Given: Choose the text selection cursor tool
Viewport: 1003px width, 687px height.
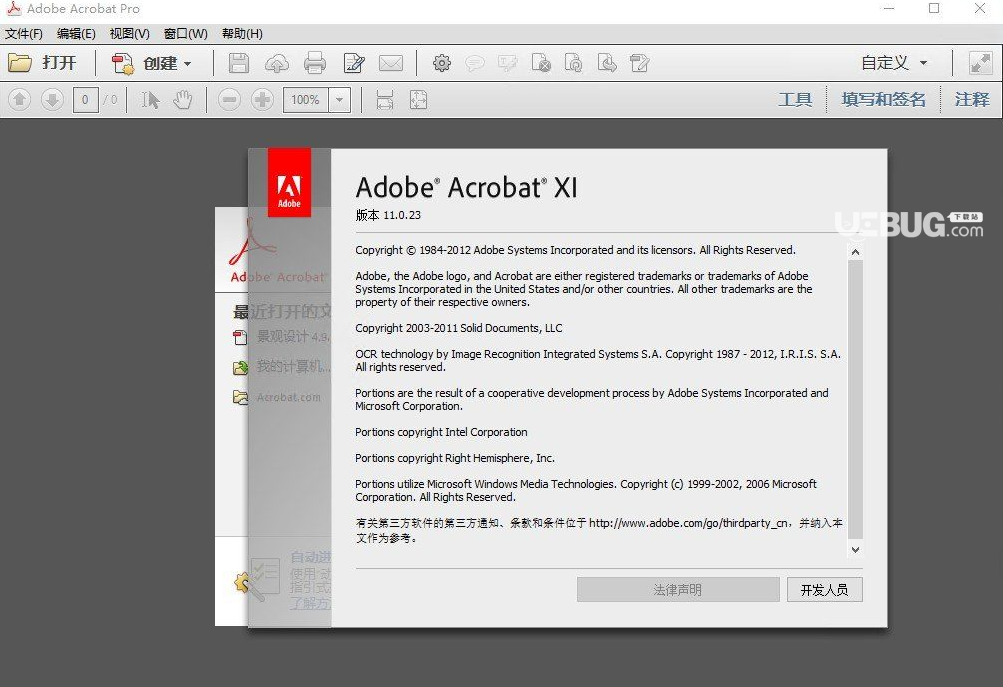Looking at the screenshot, I should point(150,100).
